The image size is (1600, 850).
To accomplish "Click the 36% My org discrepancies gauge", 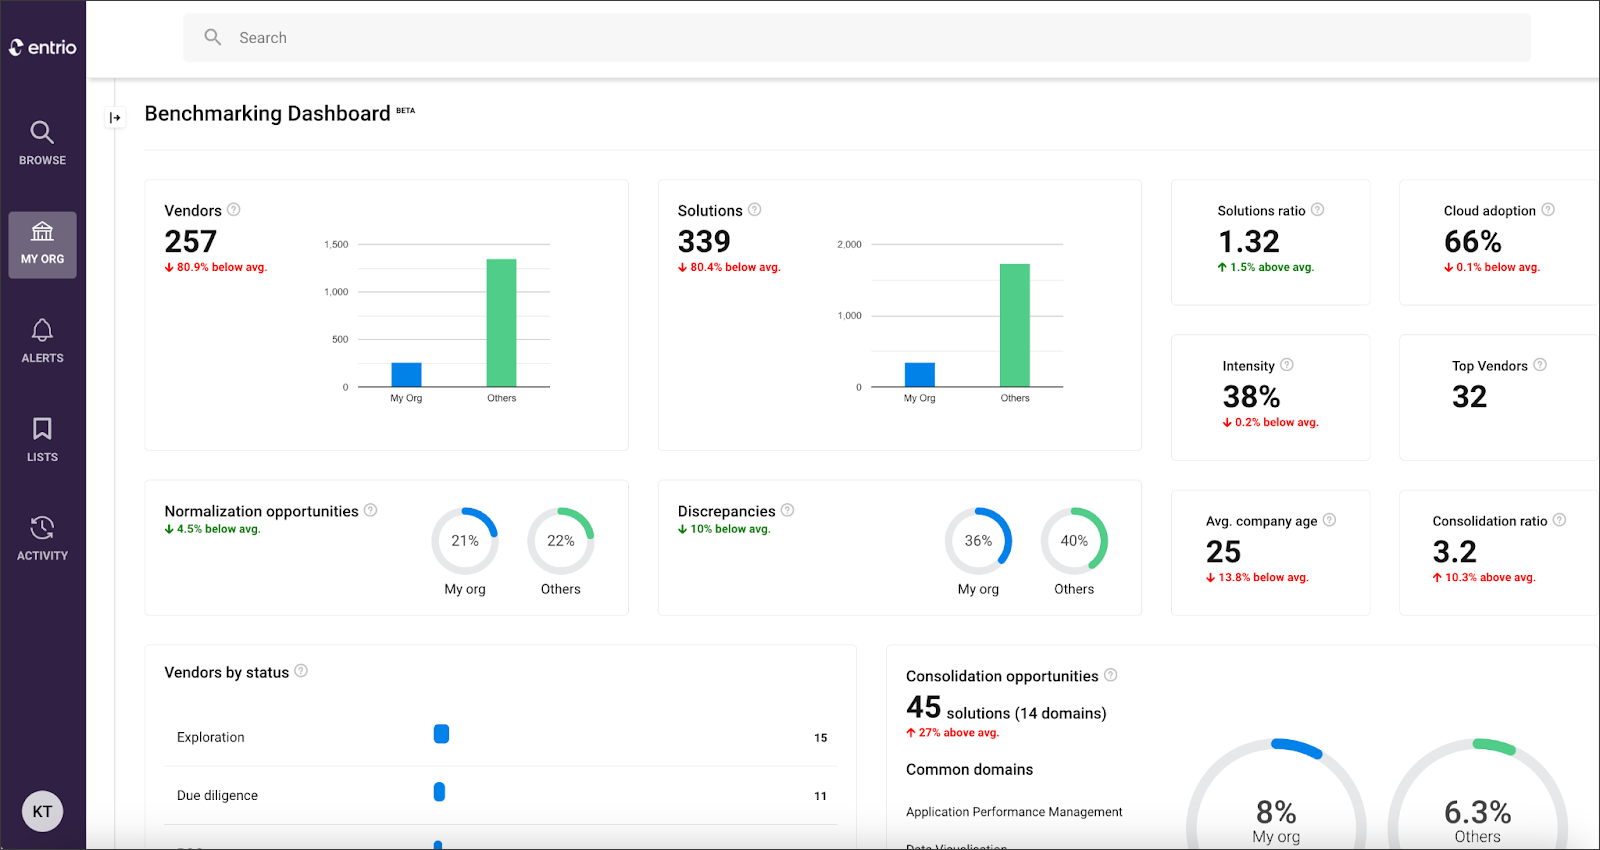I will coord(979,541).
